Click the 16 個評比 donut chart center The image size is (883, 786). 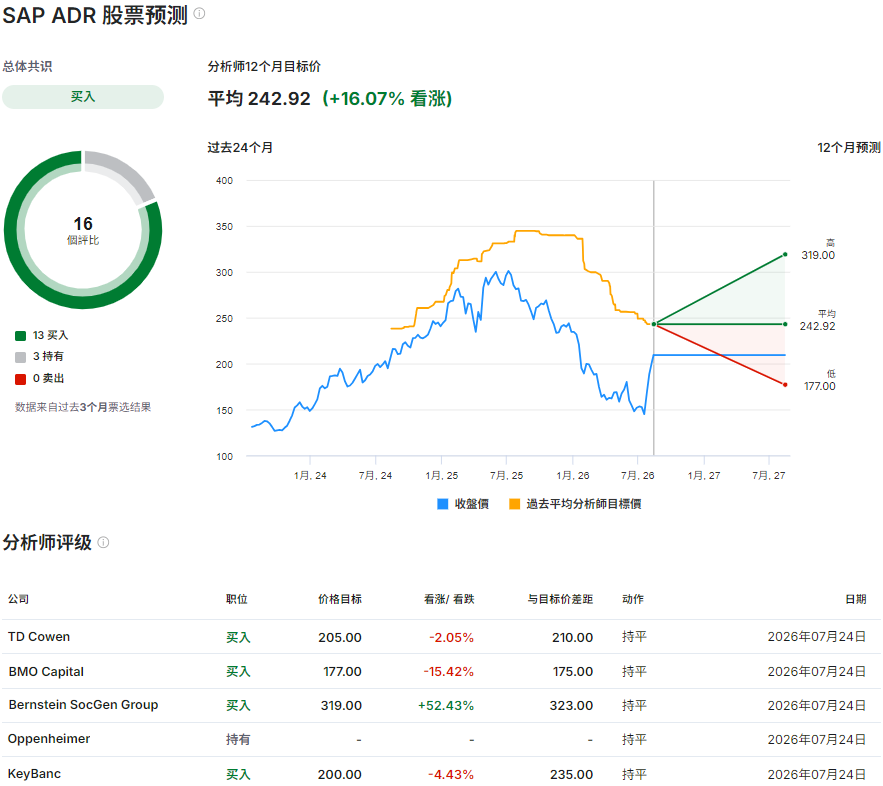point(83,230)
